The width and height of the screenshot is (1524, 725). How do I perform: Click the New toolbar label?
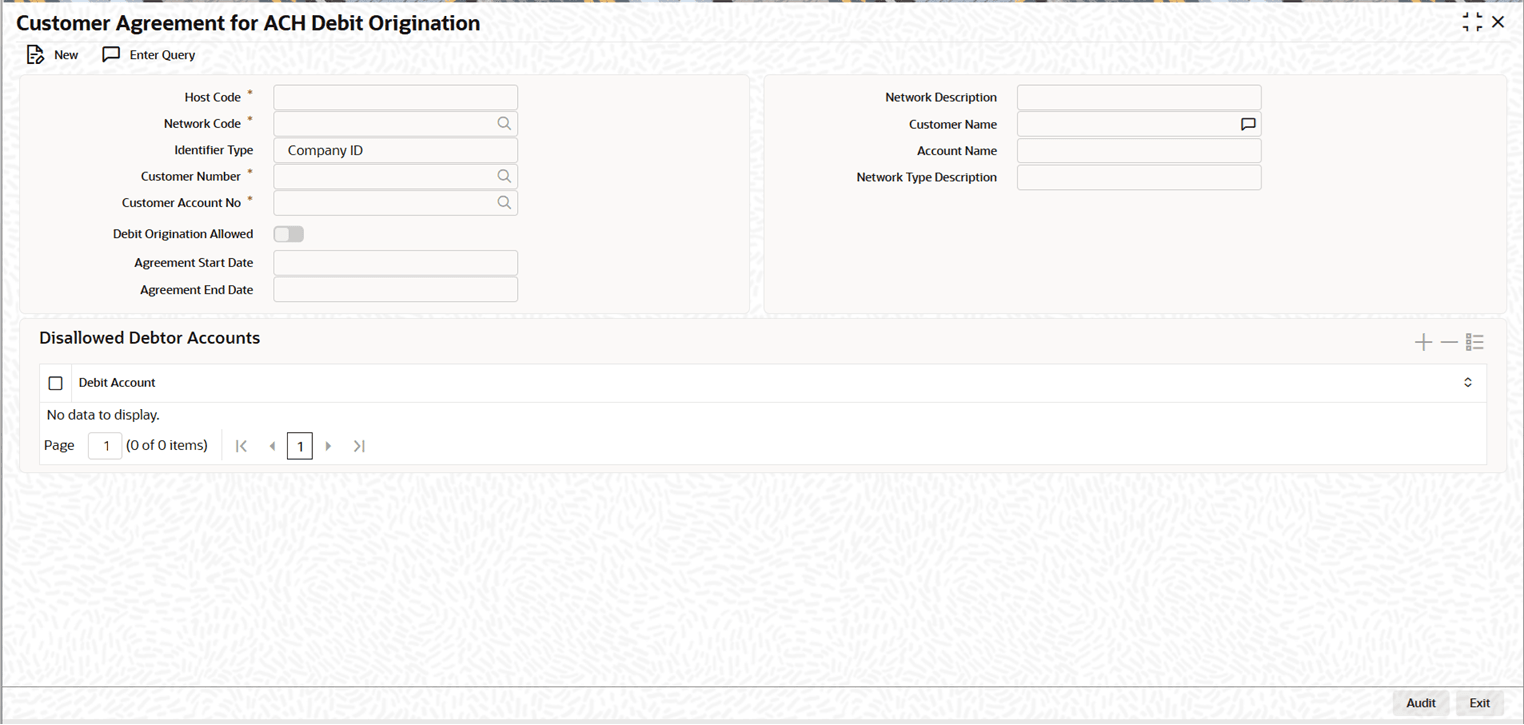(66, 55)
